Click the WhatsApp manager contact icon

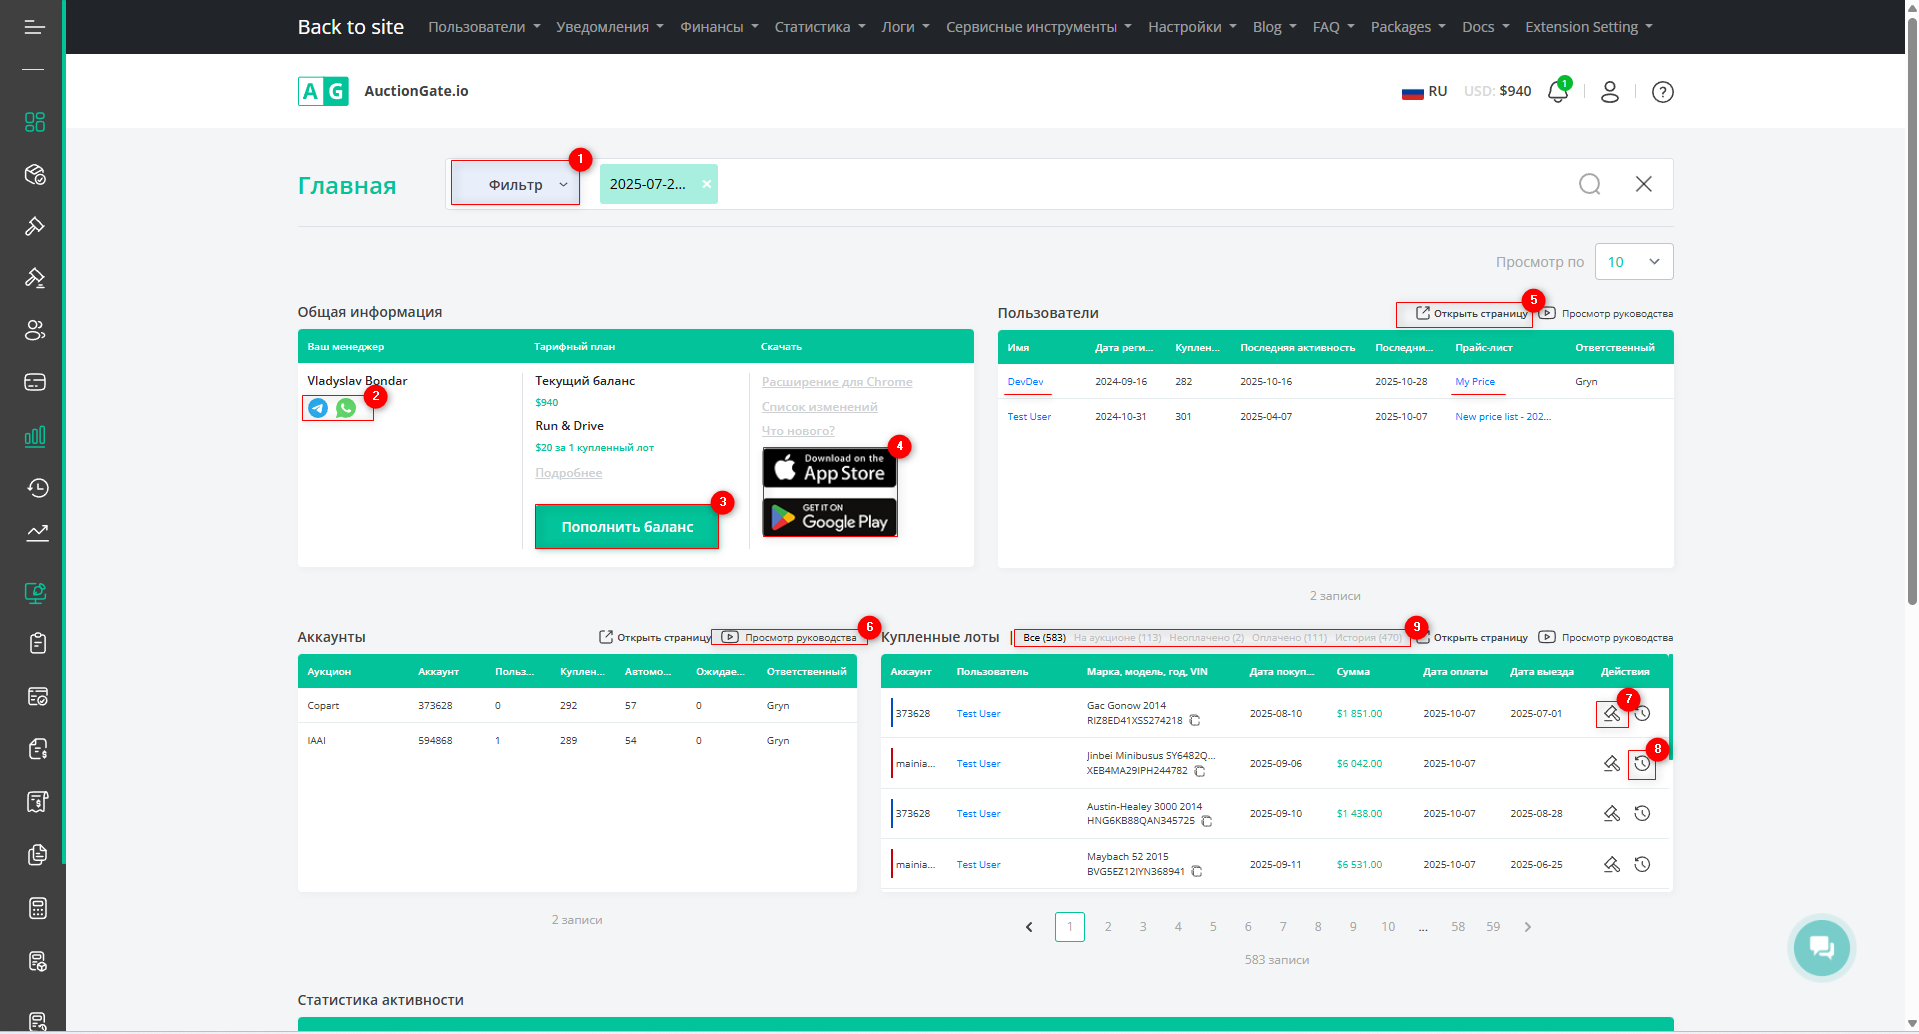[346, 408]
